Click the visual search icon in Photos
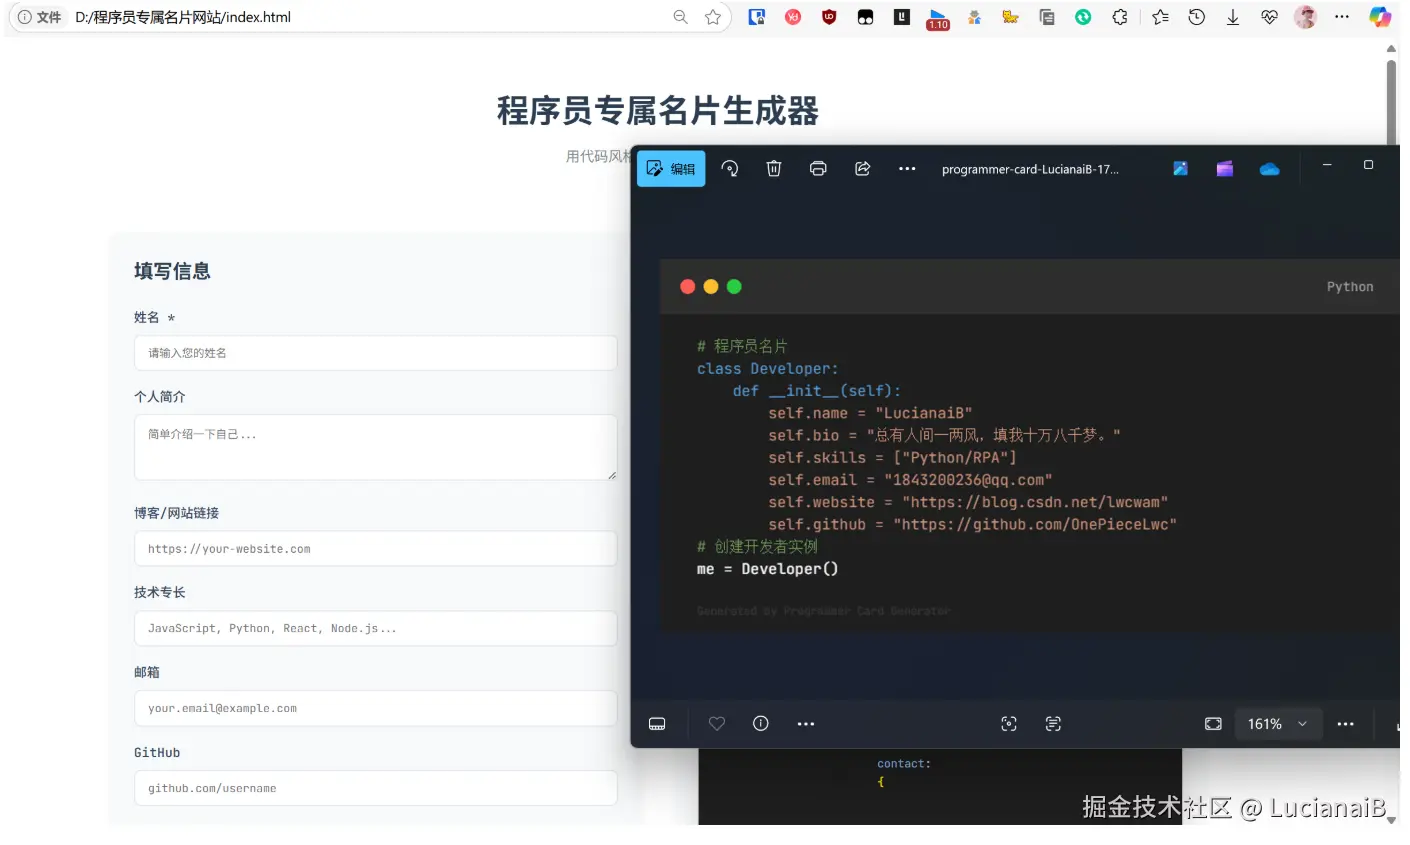This screenshot has height=845, width=1410. [x=1009, y=724]
